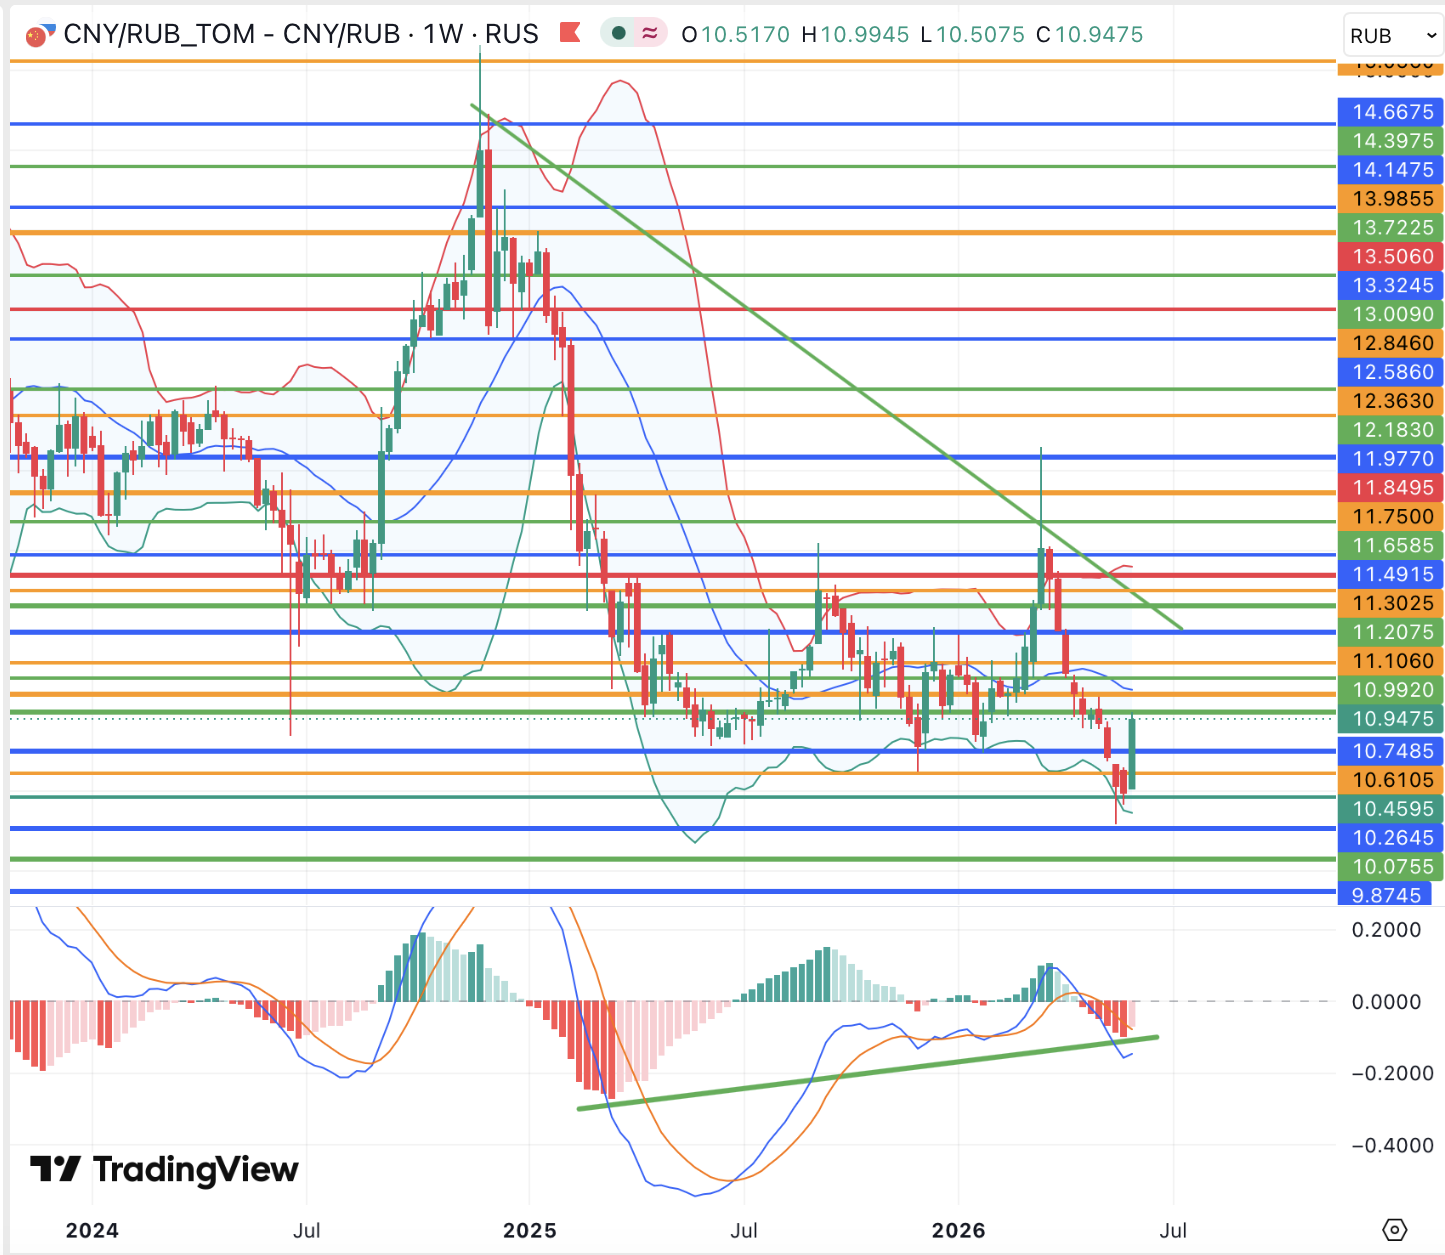Click the CNY/RUB flag symbol icon
This screenshot has width=1445, height=1255.
pos(38,35)
